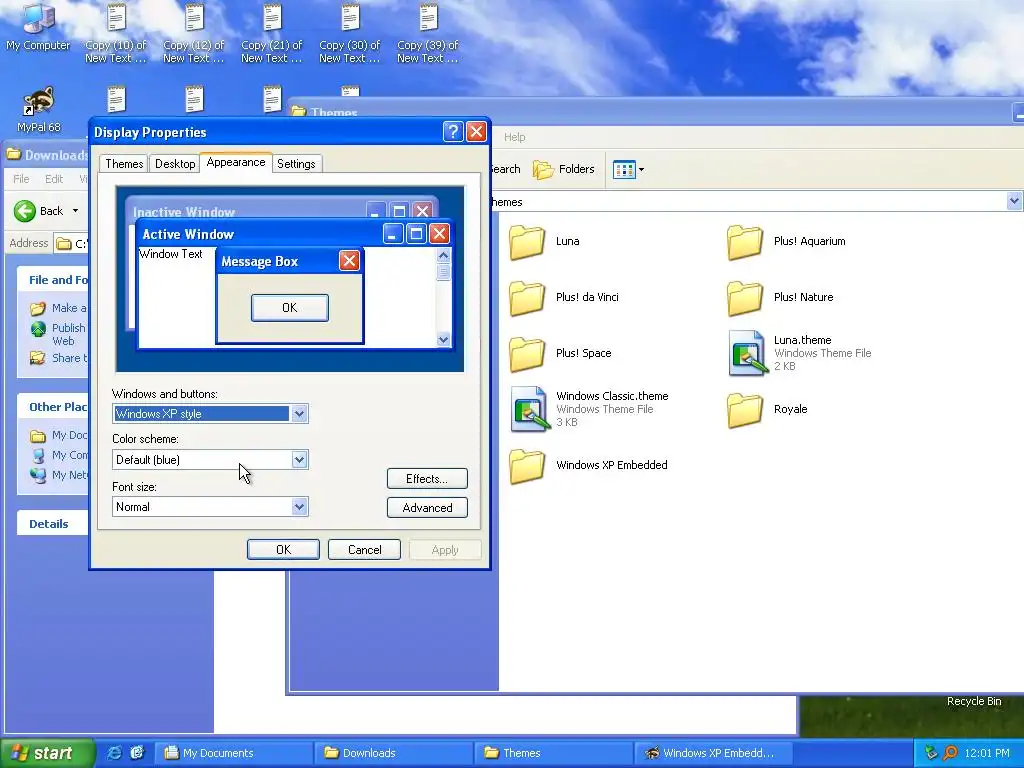The height and width of the screenshot is (768, 1024).
Task: Click the green Back arrow in Downloads window
Action: click(x=25, y=211)
